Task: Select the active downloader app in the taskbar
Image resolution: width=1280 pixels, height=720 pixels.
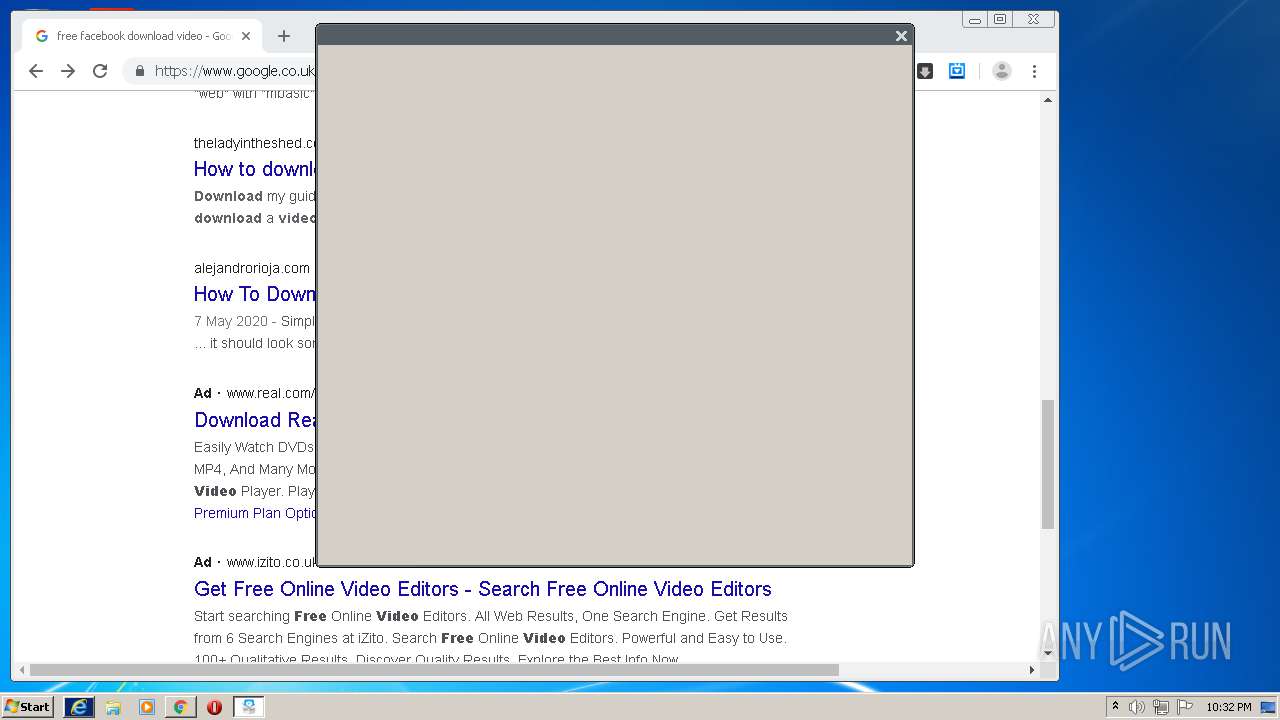Action: click(248, 707)
